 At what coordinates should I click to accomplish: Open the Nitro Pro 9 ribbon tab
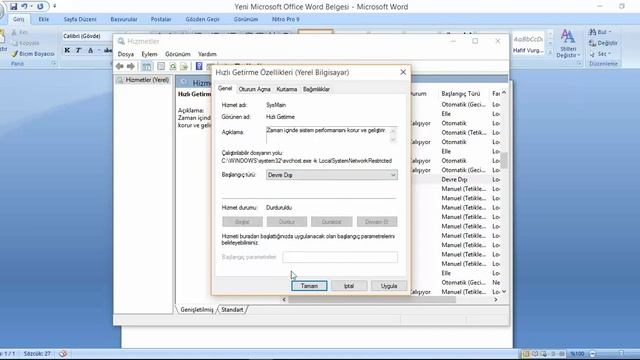pyautogui.click(x=285, y=19)
